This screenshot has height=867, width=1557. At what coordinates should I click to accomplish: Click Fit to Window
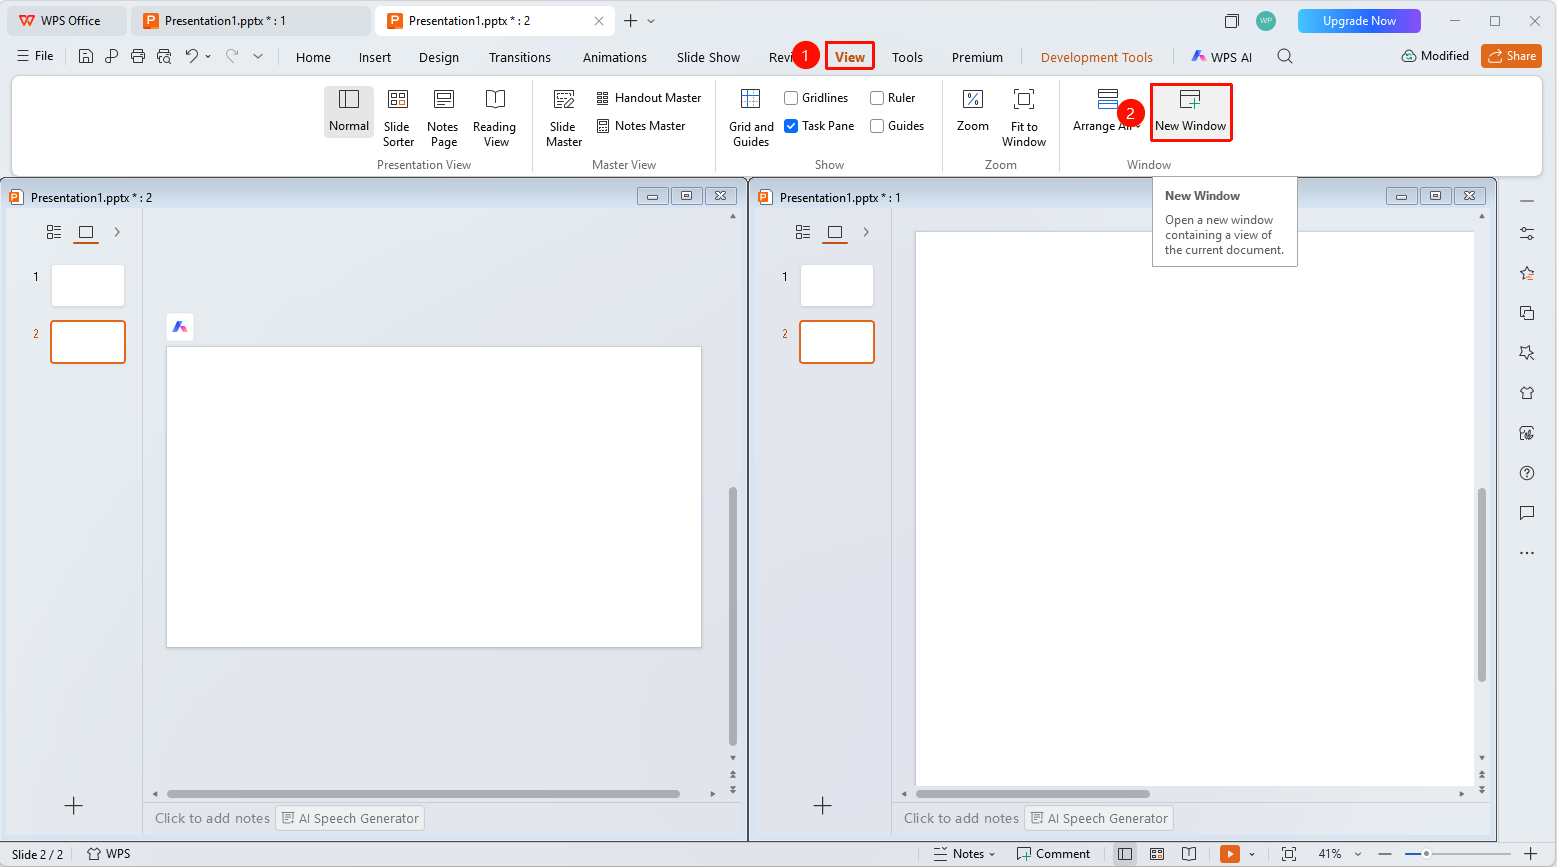pos(1024,118)
